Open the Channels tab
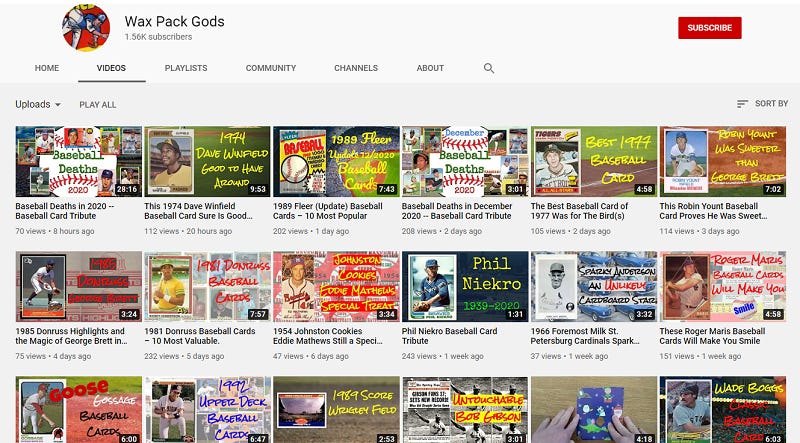The height and width of the screenshot is (443, 800). (x=356, y=68)
